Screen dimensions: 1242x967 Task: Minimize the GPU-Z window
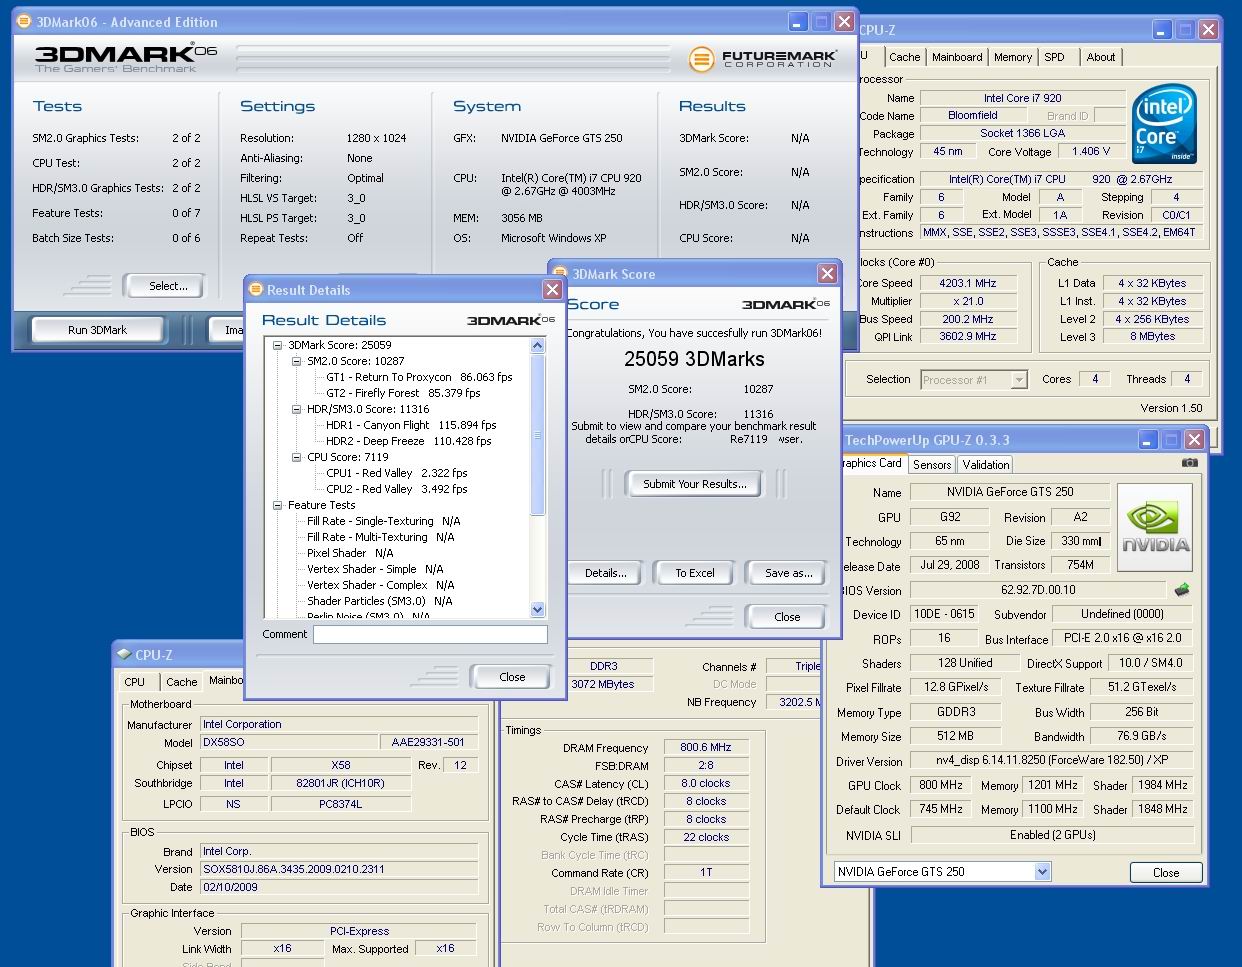1148,439
